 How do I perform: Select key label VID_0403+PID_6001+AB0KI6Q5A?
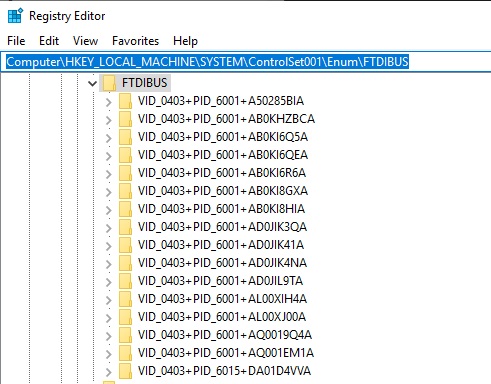(x=223, y=137)
